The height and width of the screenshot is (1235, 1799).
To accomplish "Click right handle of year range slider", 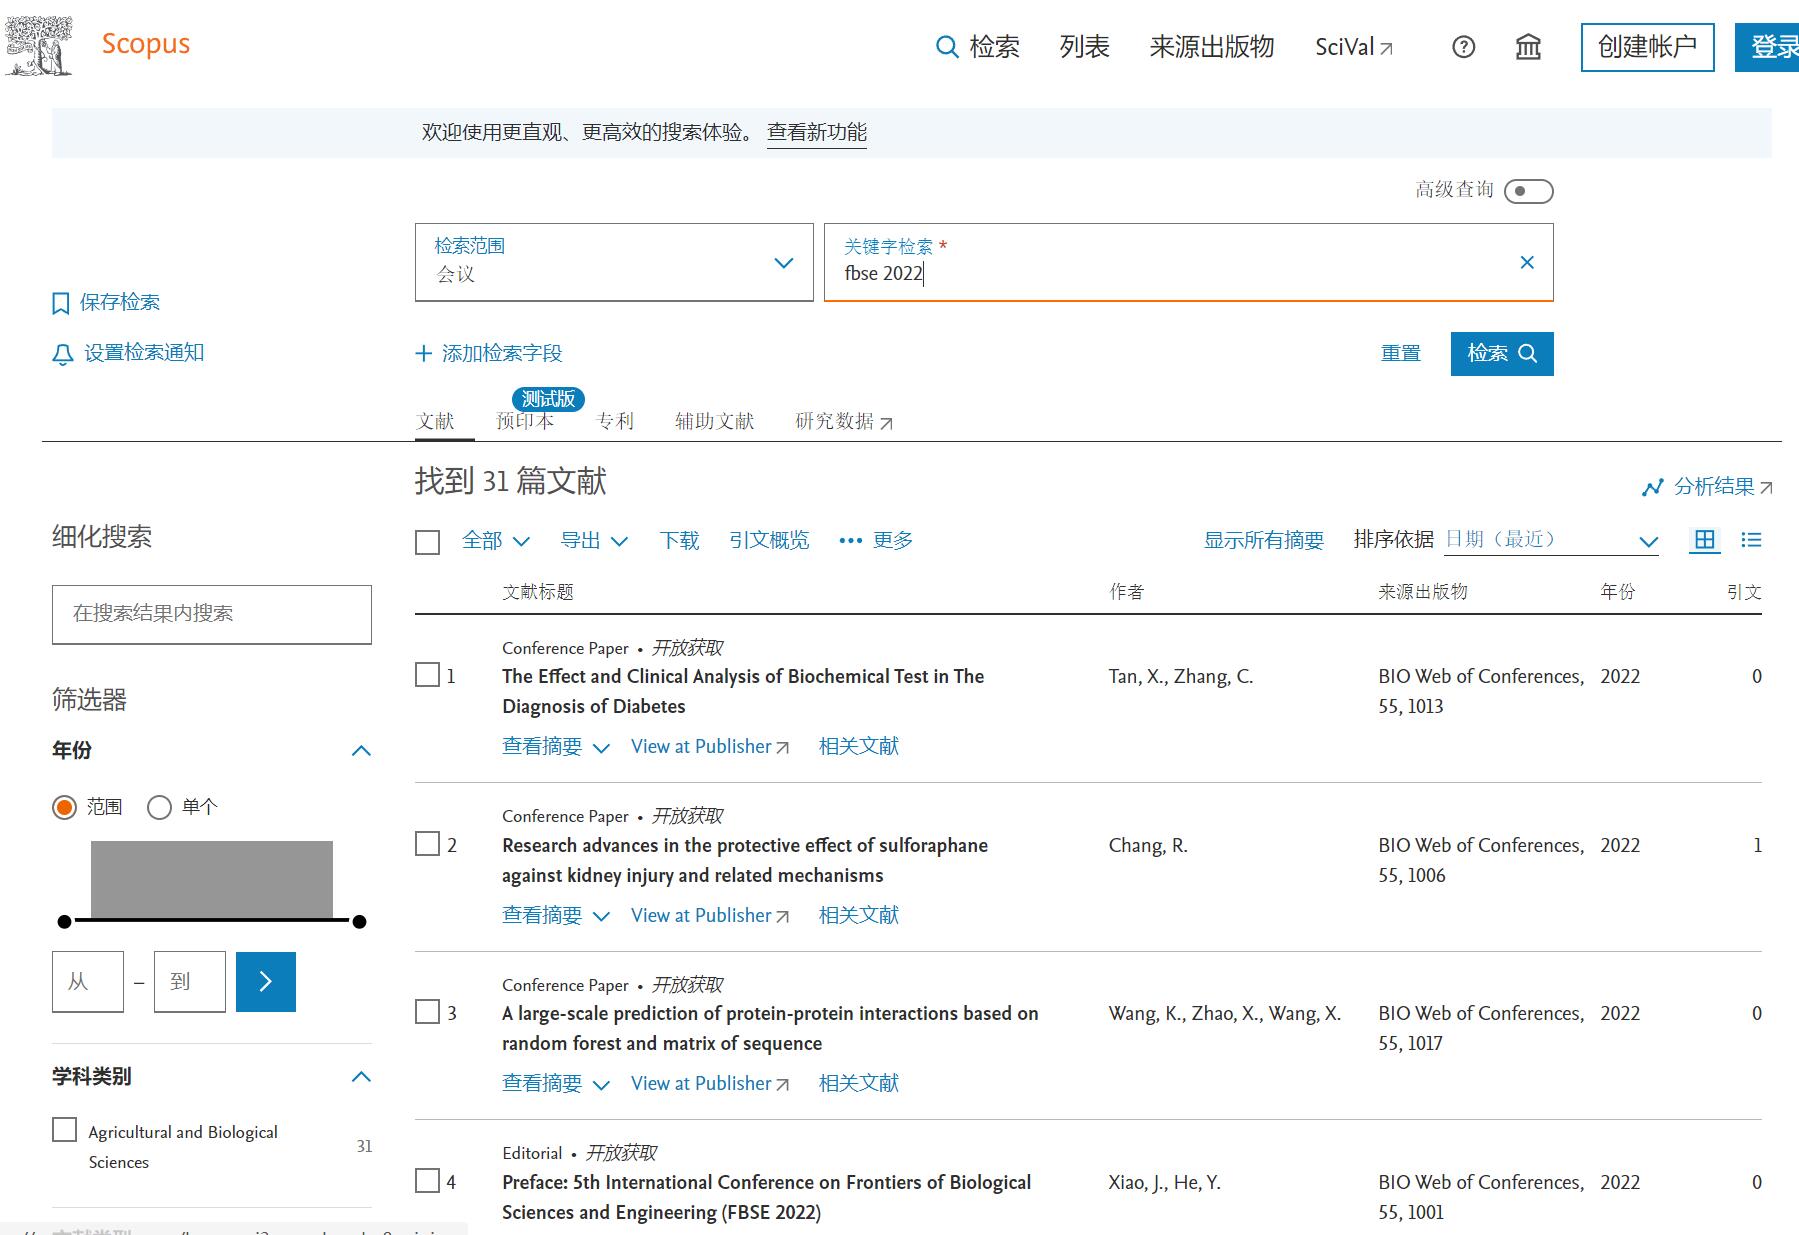I will 360,921.
